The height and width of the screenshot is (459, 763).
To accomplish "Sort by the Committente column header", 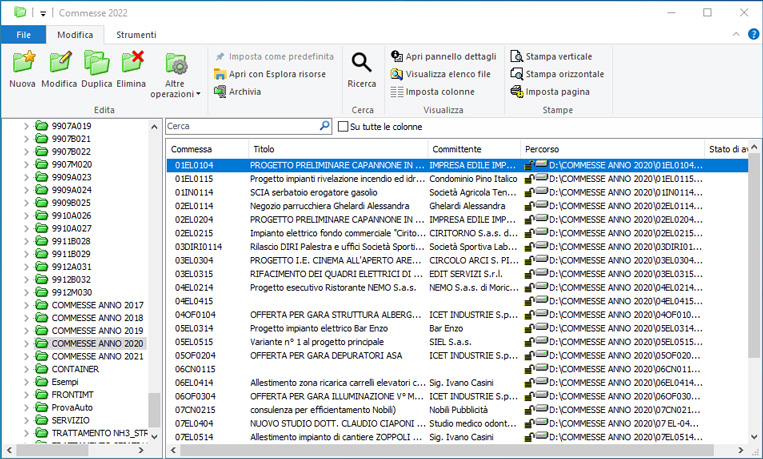I will (474, 149).
